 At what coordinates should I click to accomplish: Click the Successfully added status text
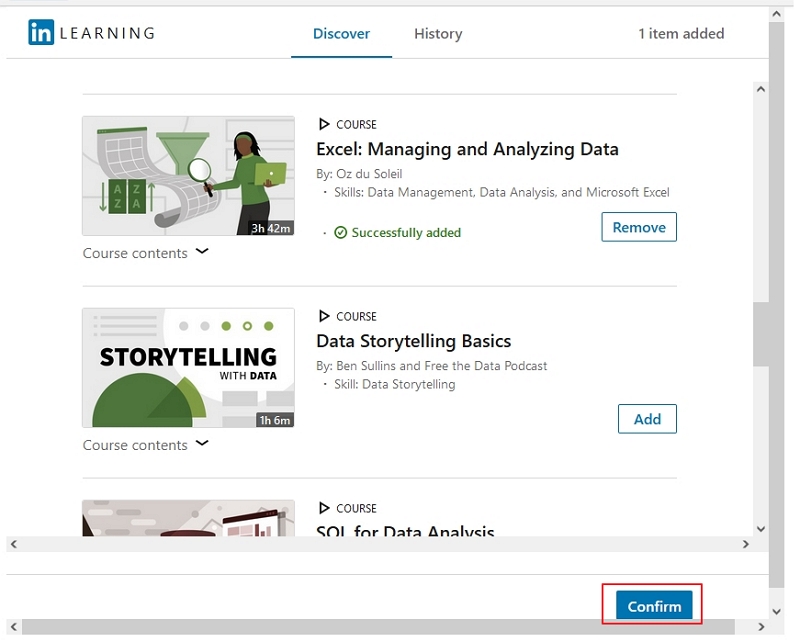(406, 233)
